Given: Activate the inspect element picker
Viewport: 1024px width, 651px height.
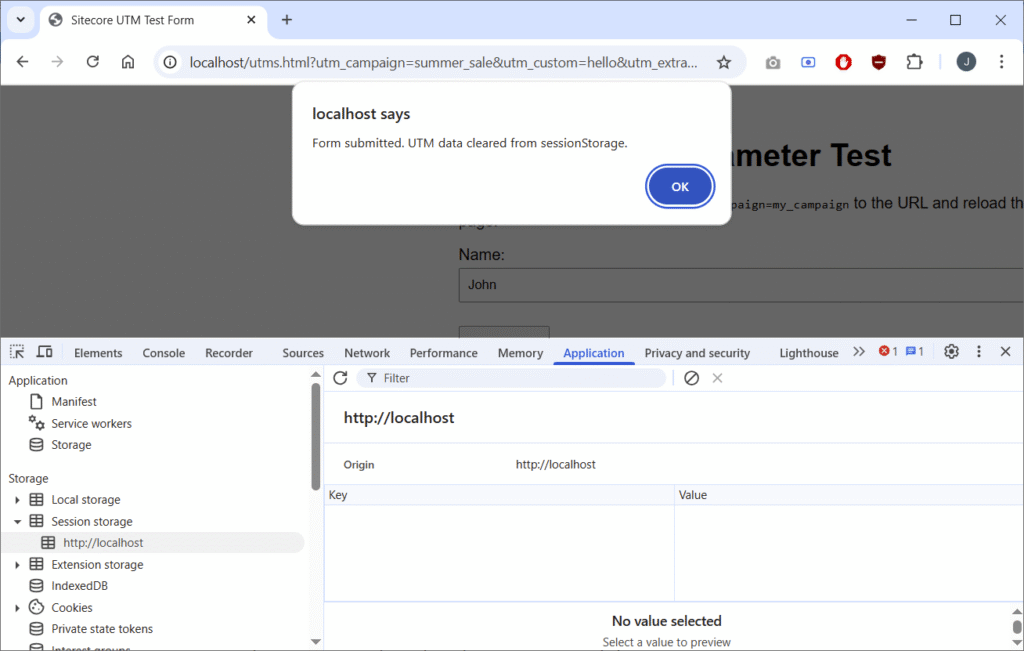Looking at the screenshot, I should [x=17, y=352].
